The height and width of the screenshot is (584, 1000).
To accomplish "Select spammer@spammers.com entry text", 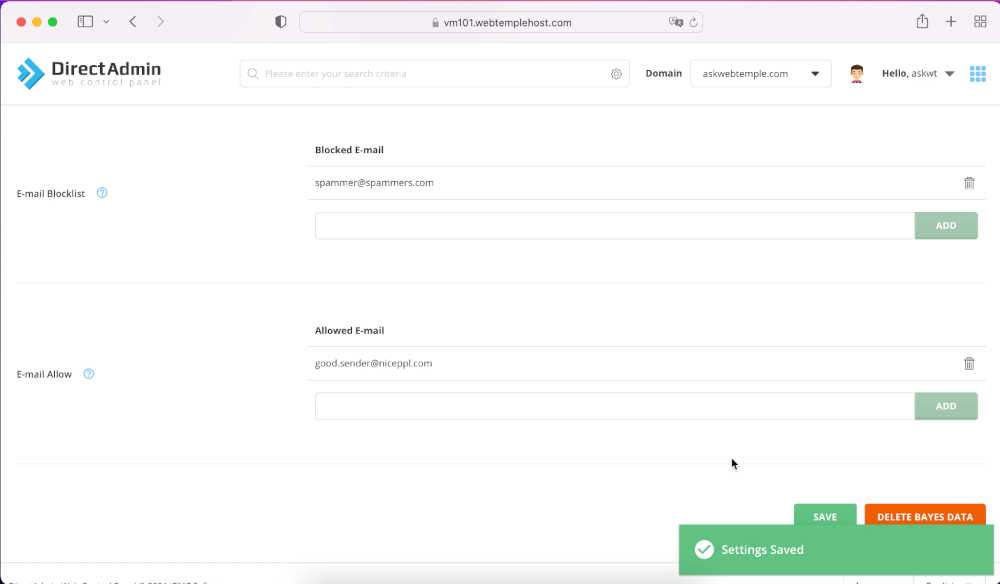I will pyautogui.click(x=374, y=183).
